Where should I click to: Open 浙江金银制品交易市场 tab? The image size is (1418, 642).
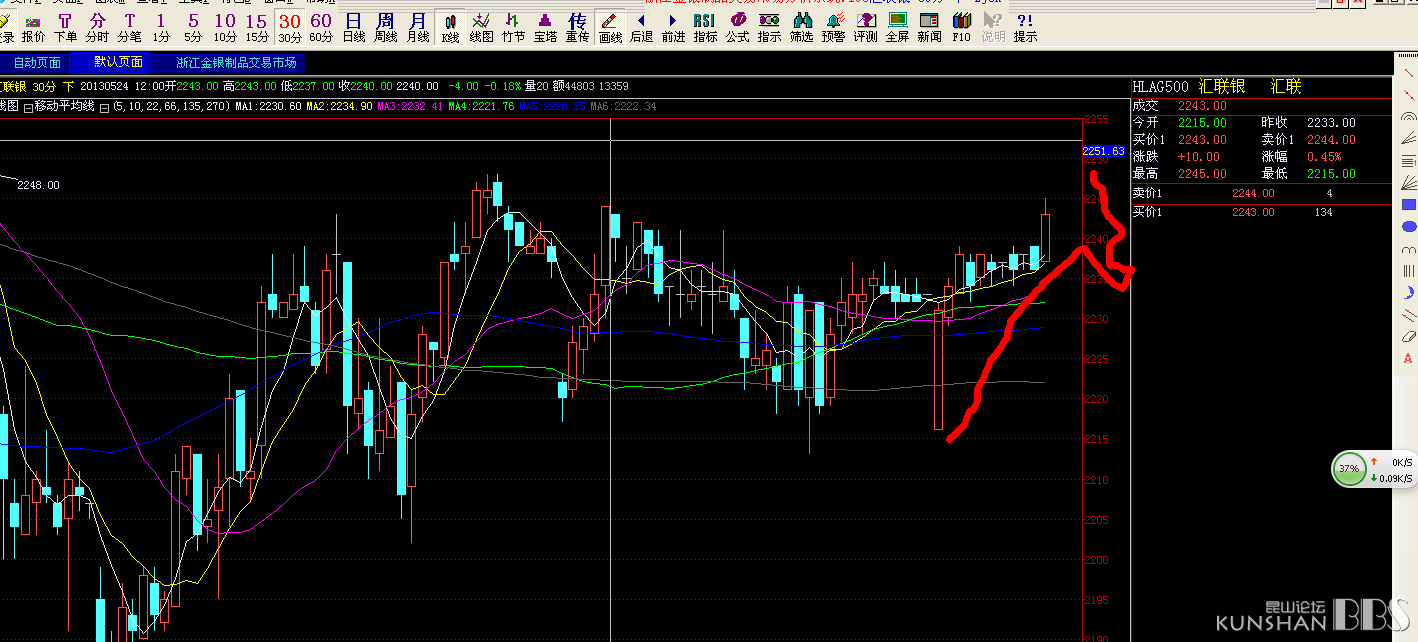click(236, 62)
